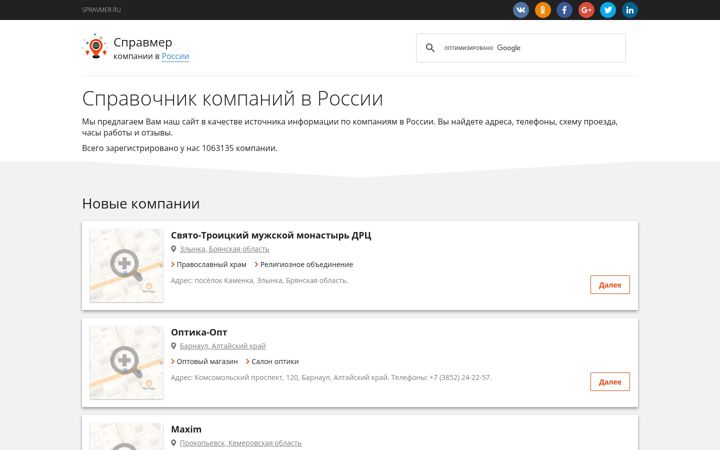The height and width of the screenshot is (450, 720).
Task: Click the location pin beside Барнаул
Action: (x=174, y=346)
